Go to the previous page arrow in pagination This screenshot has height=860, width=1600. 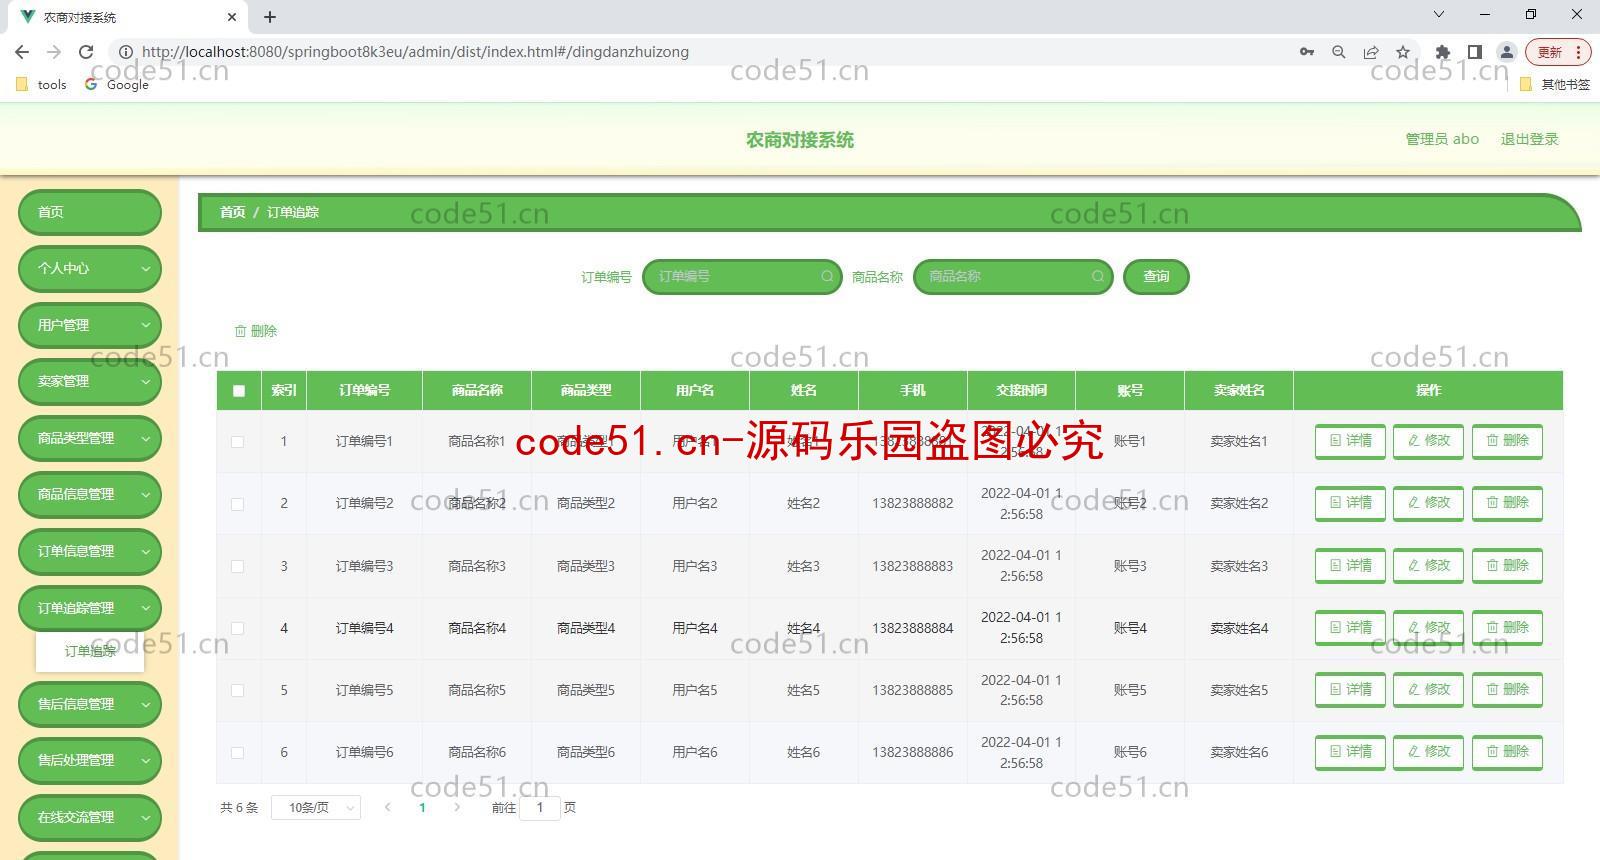[387, 807]
